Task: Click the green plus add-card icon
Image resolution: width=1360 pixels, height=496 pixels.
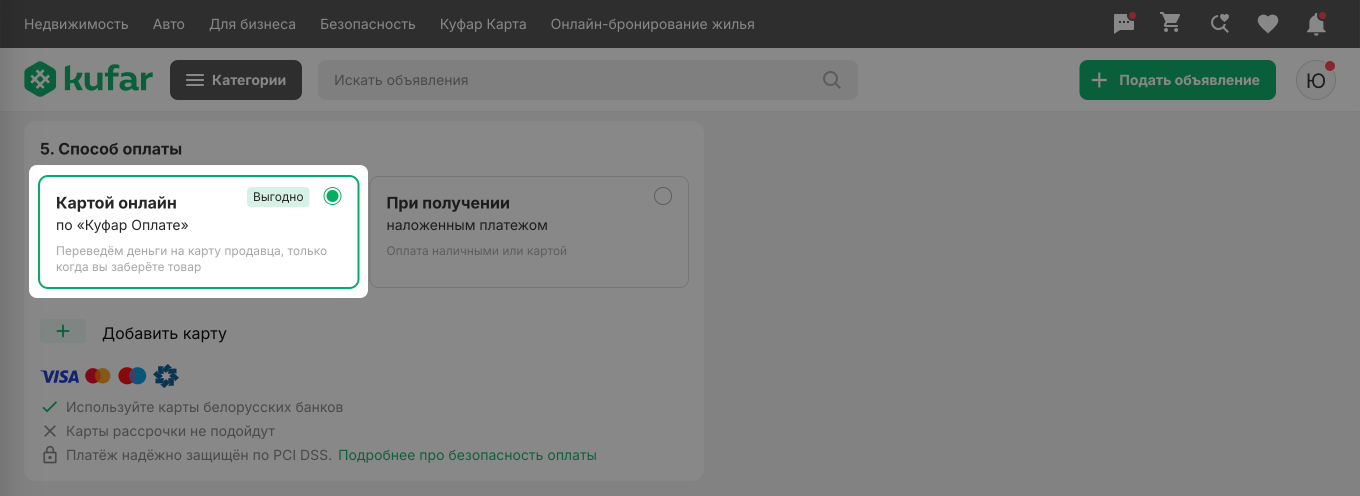Action: click(63, 332)
